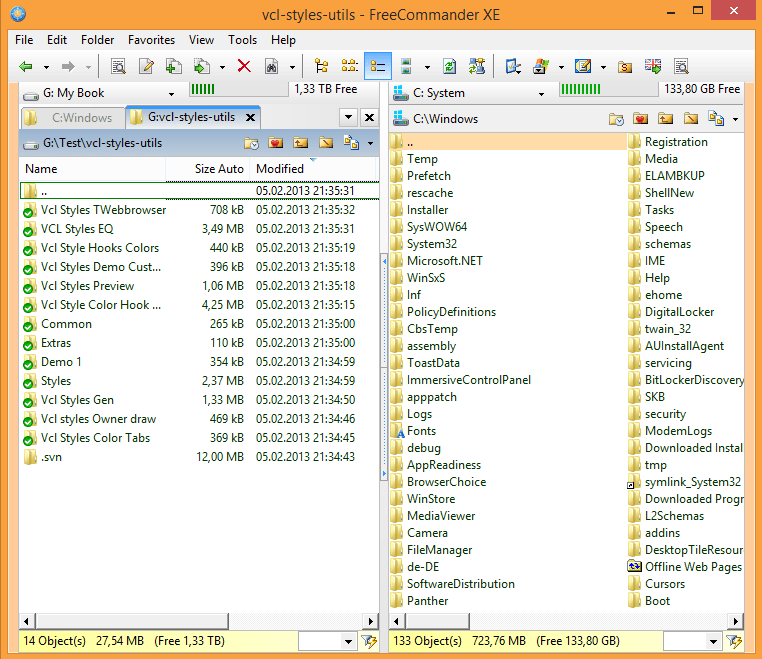Open the Folder menu
The width and height of the screenshot is (762, 659).
click(97, 40)
